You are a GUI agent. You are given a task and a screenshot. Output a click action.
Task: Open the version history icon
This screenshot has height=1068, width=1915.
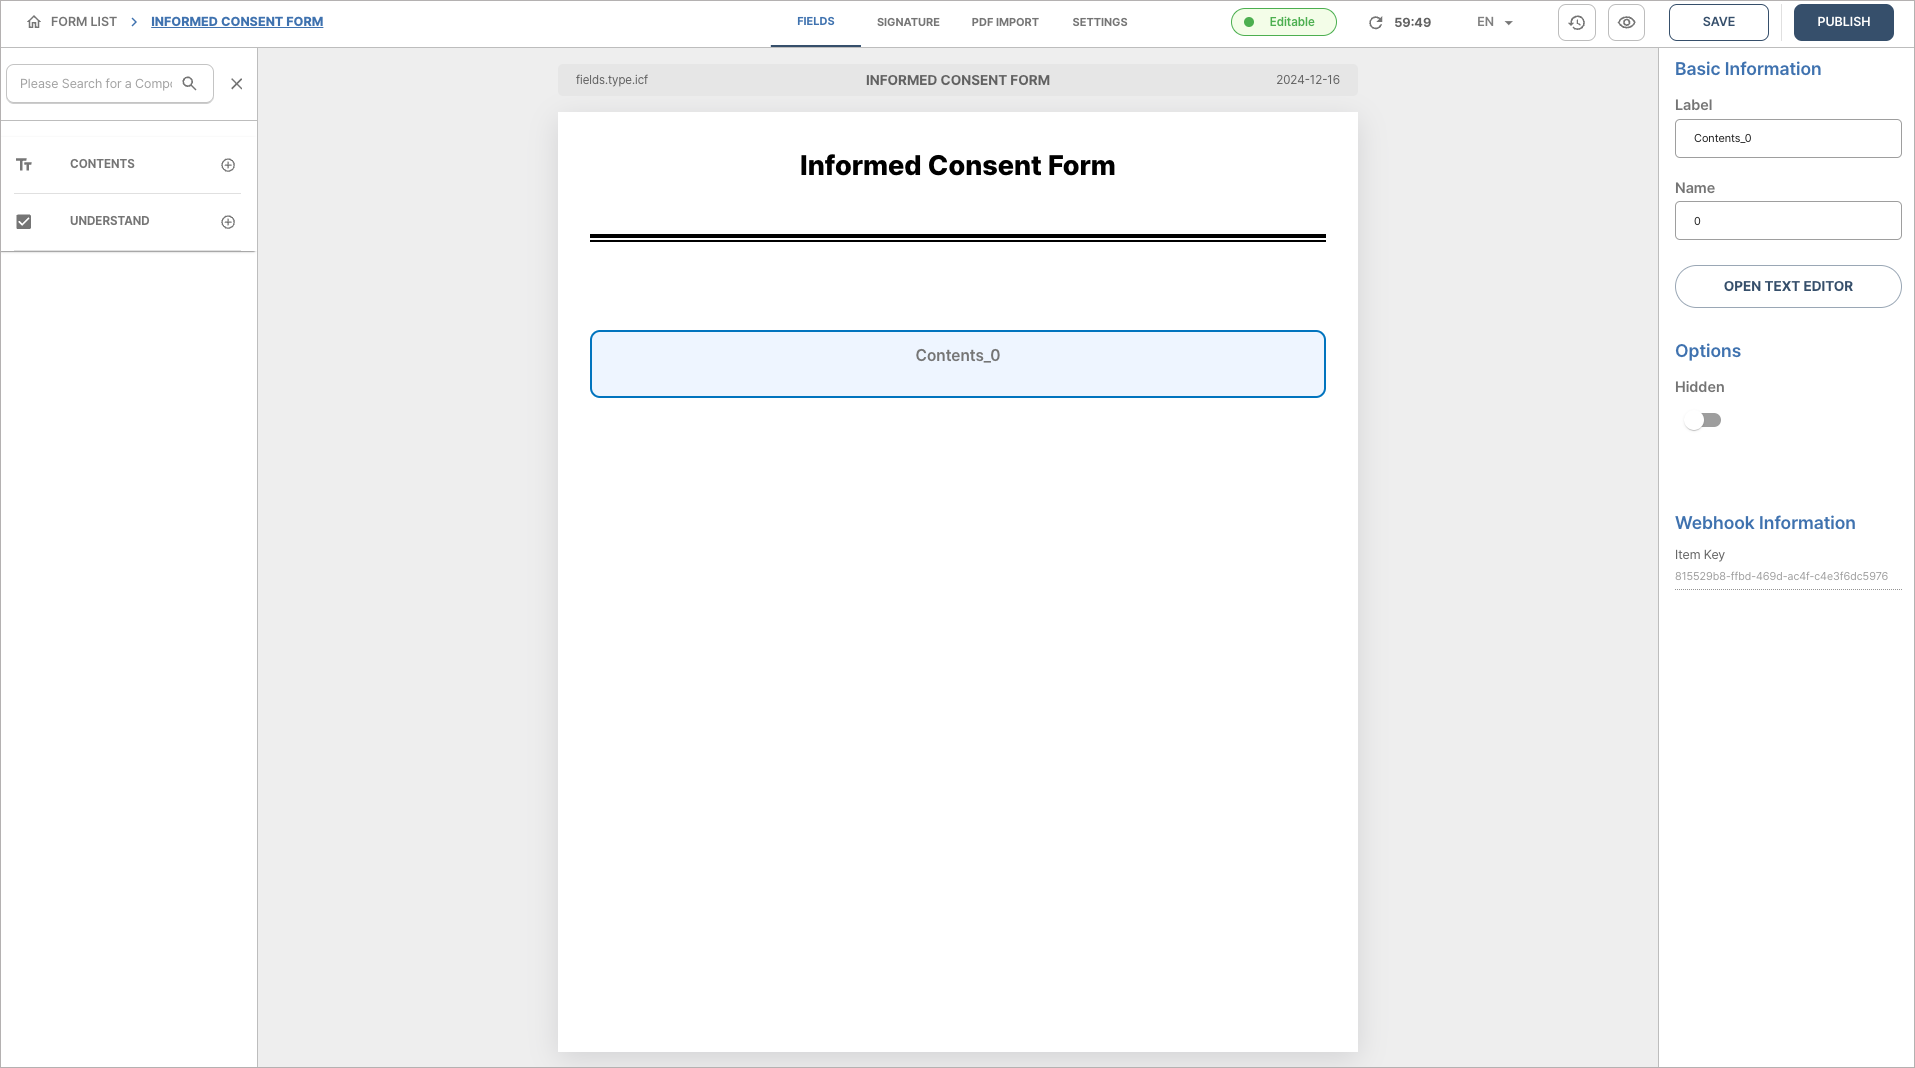pos(1577,22)
